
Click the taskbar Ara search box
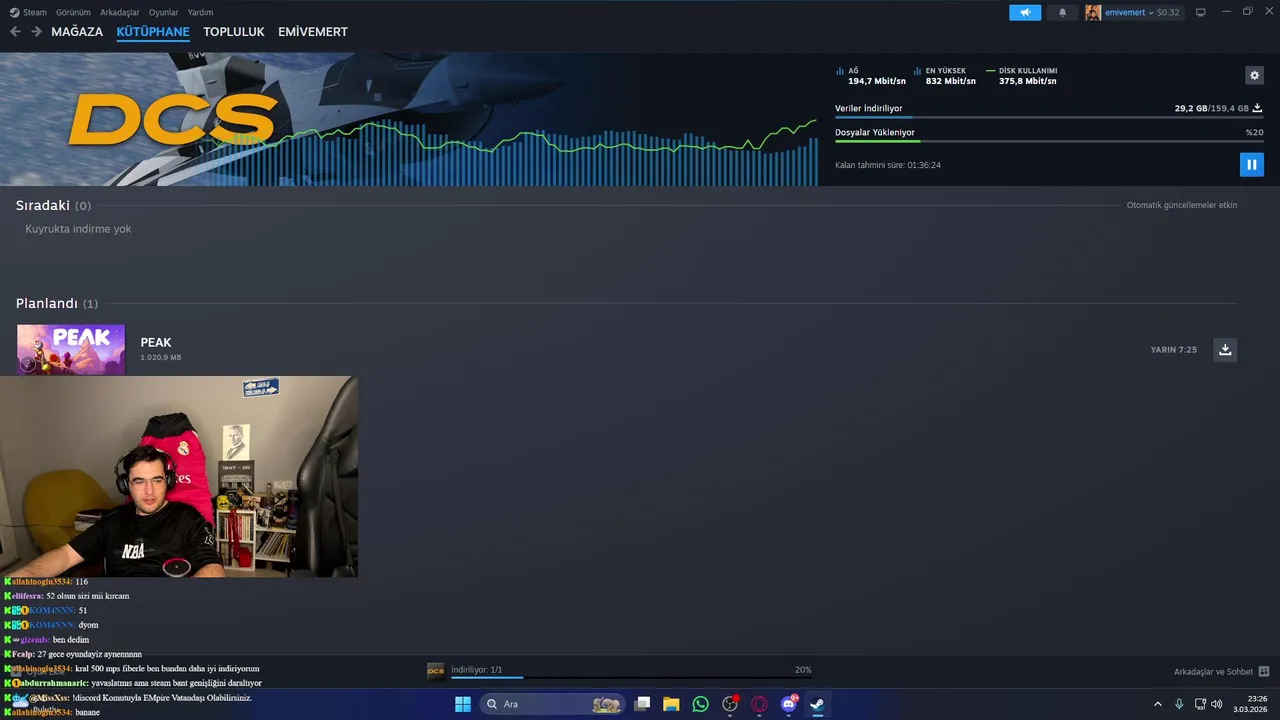(552, 704)
